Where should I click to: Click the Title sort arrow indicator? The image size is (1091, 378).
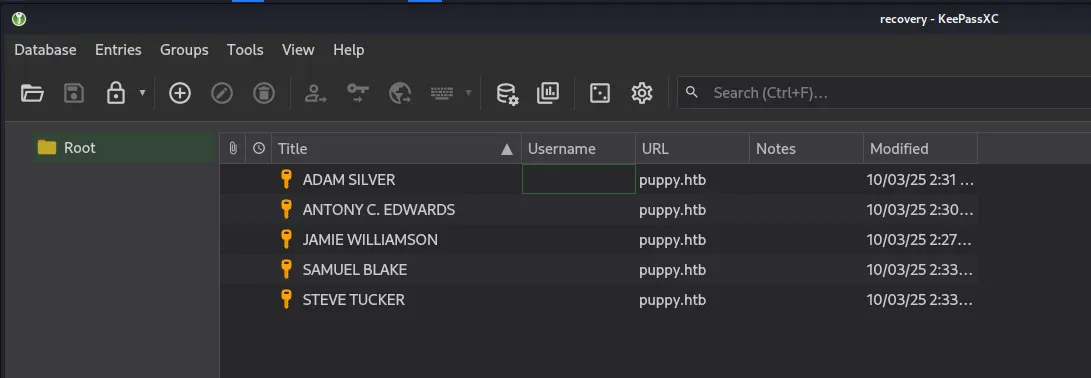pyautogui.click(x=507, y=149)
